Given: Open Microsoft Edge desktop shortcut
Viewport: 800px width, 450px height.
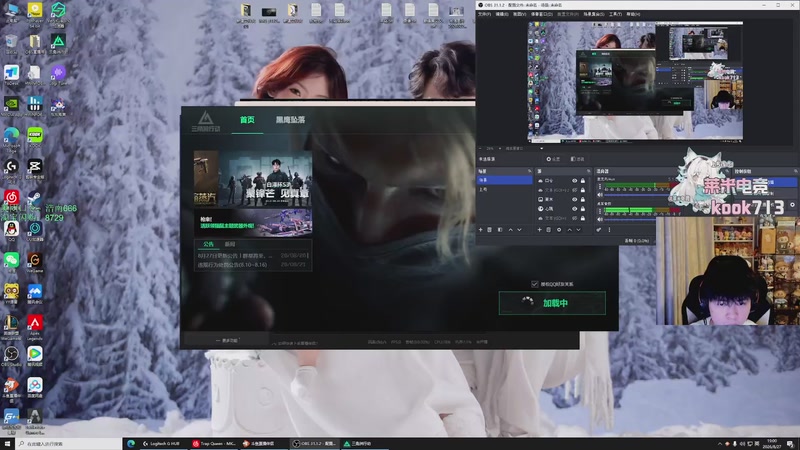Looking at the screenshot, I should (x=11, y=139).
